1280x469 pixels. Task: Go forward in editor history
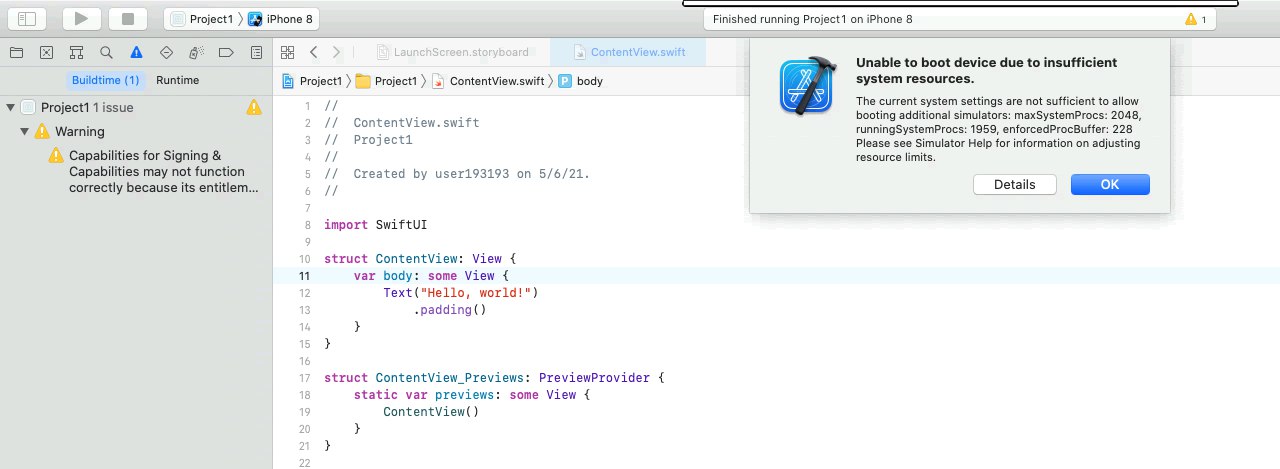(336, 52)
